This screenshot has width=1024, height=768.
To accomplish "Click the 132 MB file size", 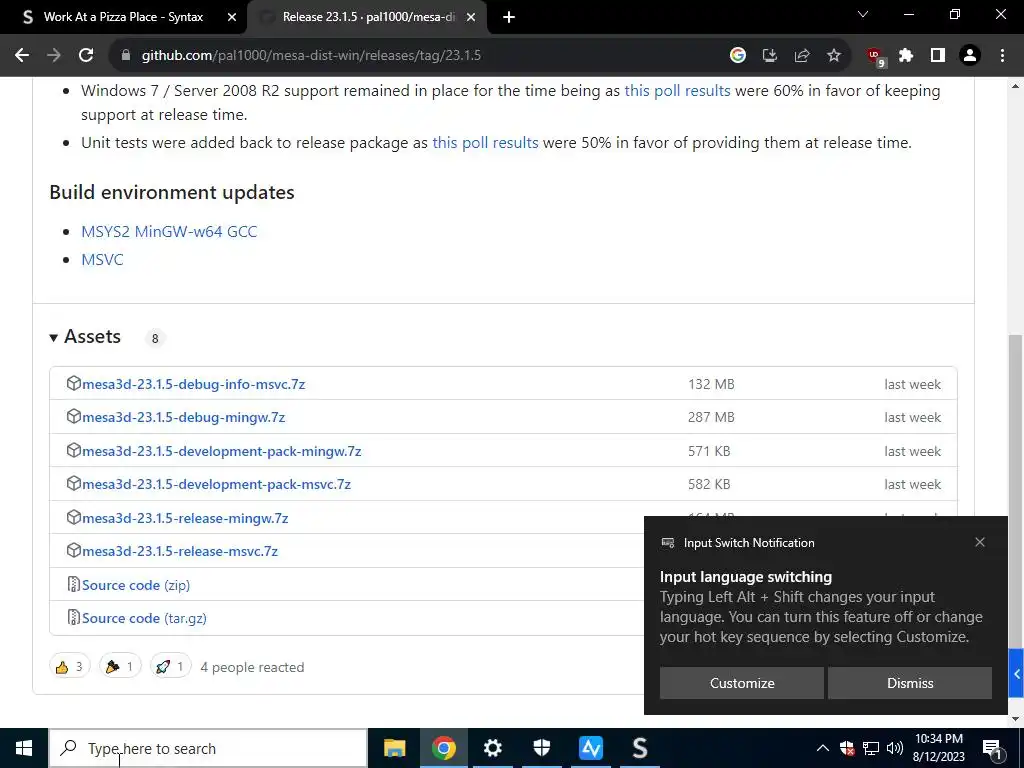I will point(711,384).
